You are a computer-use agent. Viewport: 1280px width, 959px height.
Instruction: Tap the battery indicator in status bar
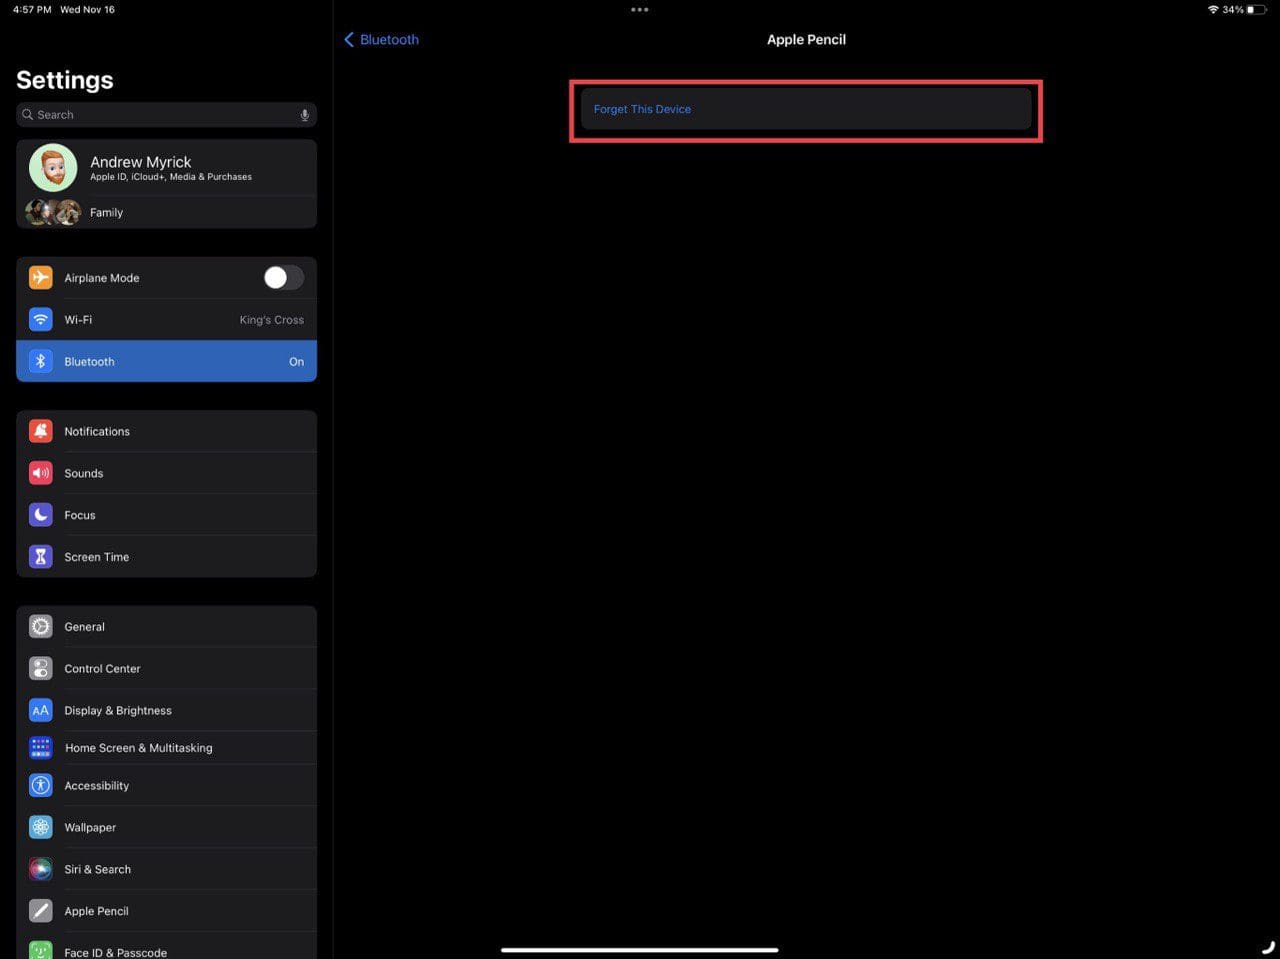pyautogui.click(x=1256, y=9)
